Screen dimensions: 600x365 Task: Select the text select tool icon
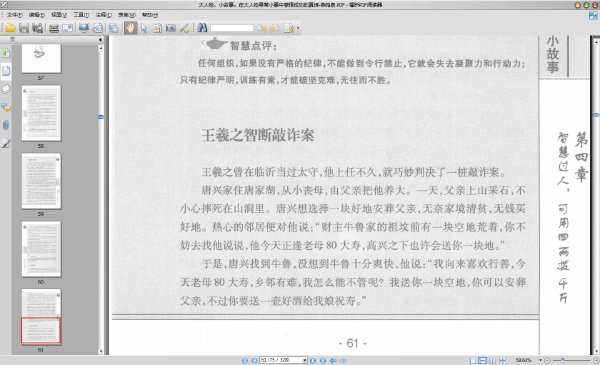point(157,28)
